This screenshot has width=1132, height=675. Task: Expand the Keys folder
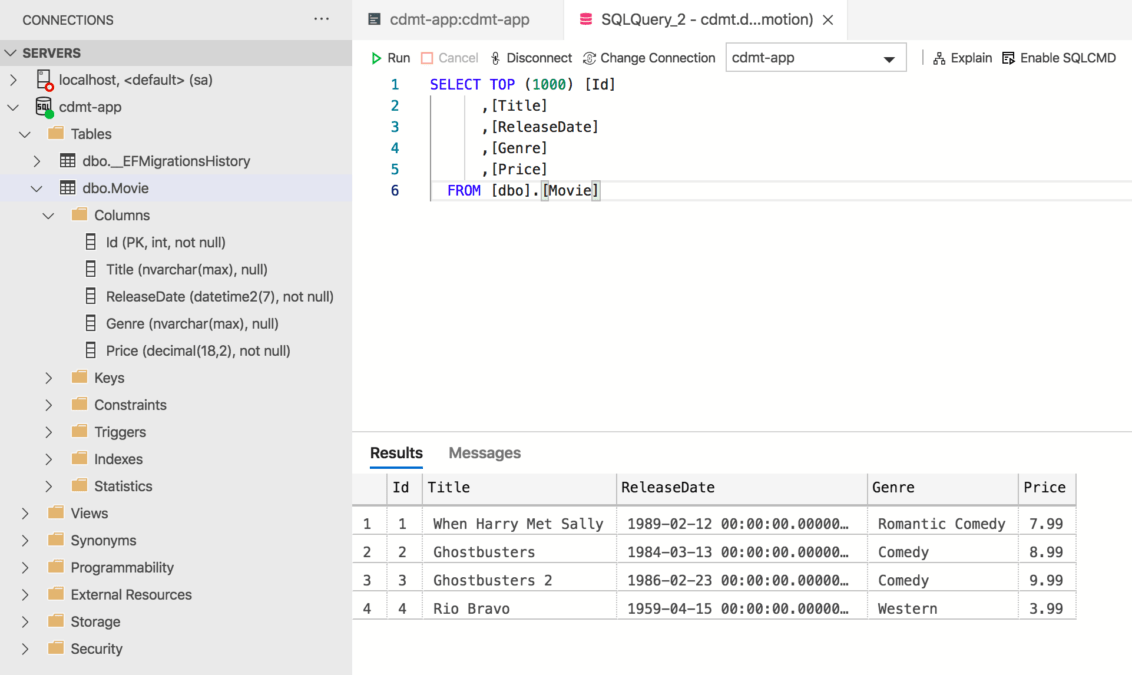(49, 378)
